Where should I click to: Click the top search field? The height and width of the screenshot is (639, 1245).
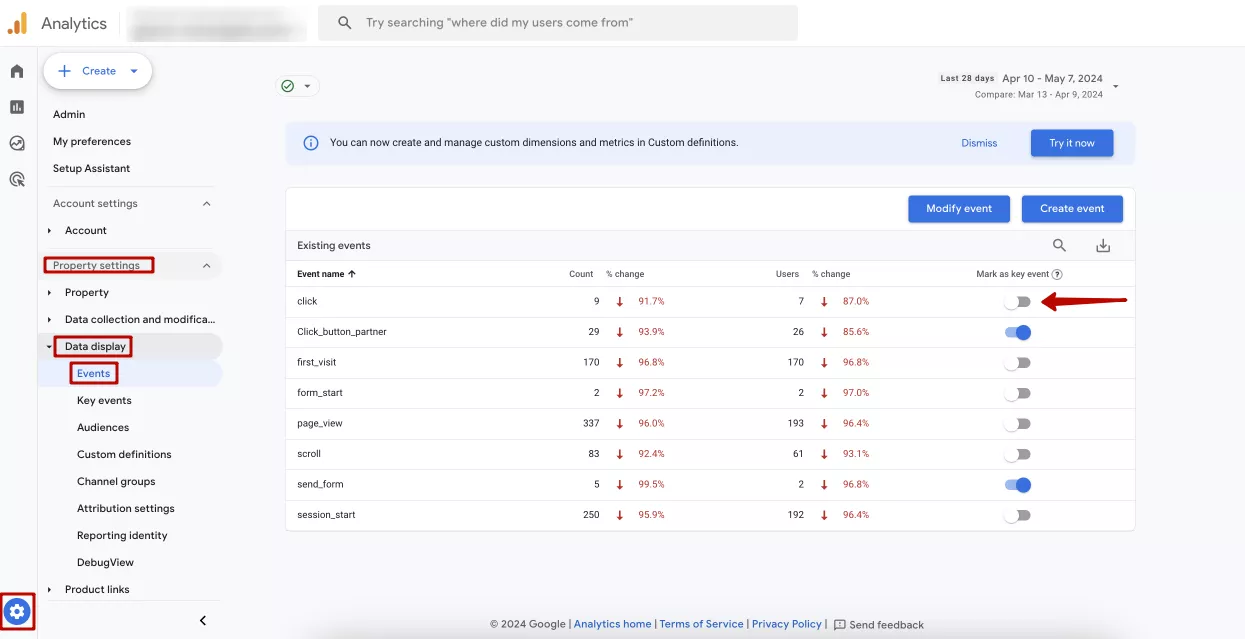(x=558, y=23)
